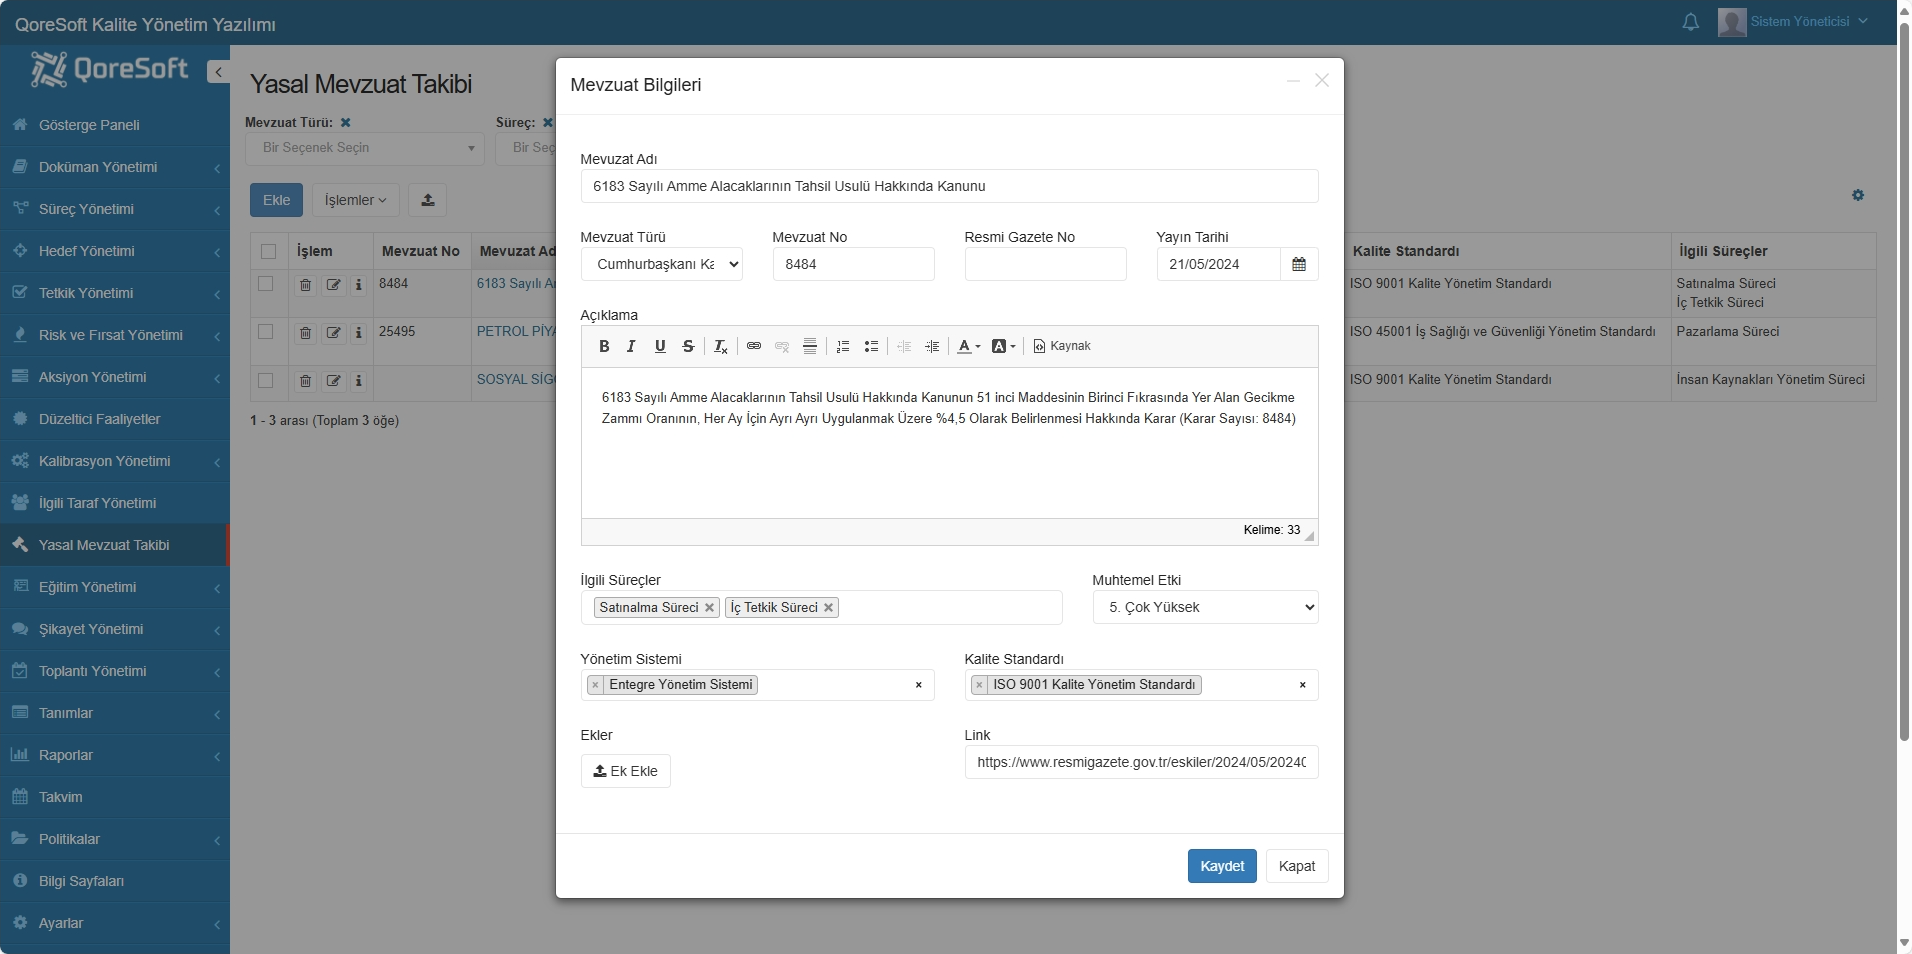Tick the checkbox for row 25495
The height and width of the screenshot is (954, 1912).
266,332
